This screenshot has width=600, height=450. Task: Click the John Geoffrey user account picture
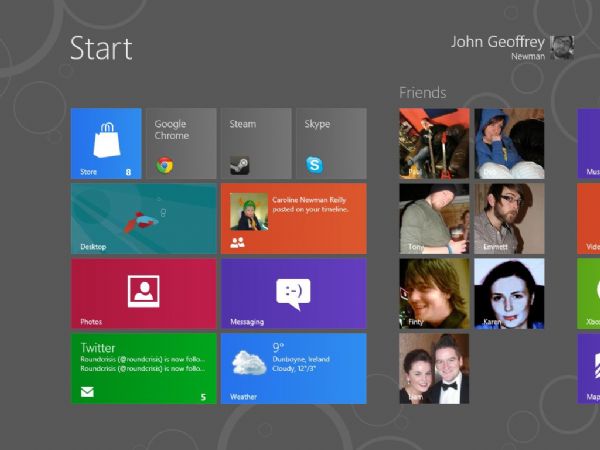pos(562,47)
